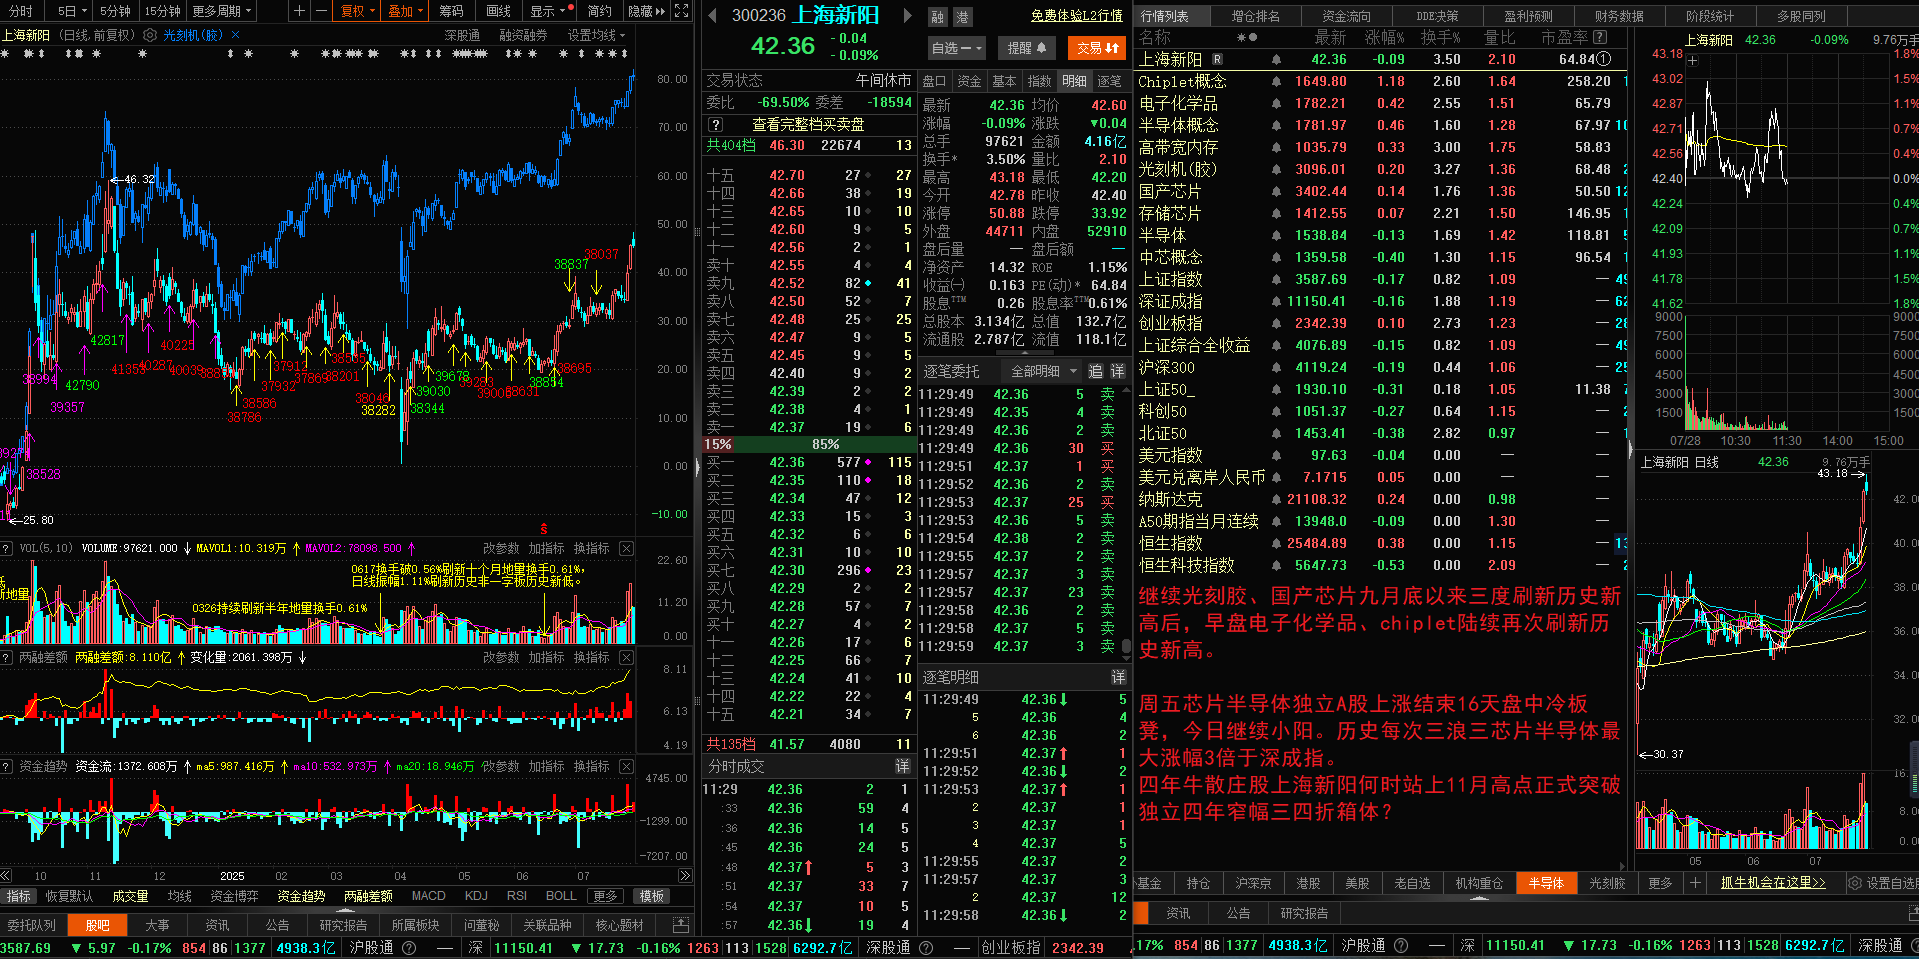This screenshot has width=1919, height=959.
Task: Close the 两融差额 indicator panel
Action: click(x=626, y=657)
